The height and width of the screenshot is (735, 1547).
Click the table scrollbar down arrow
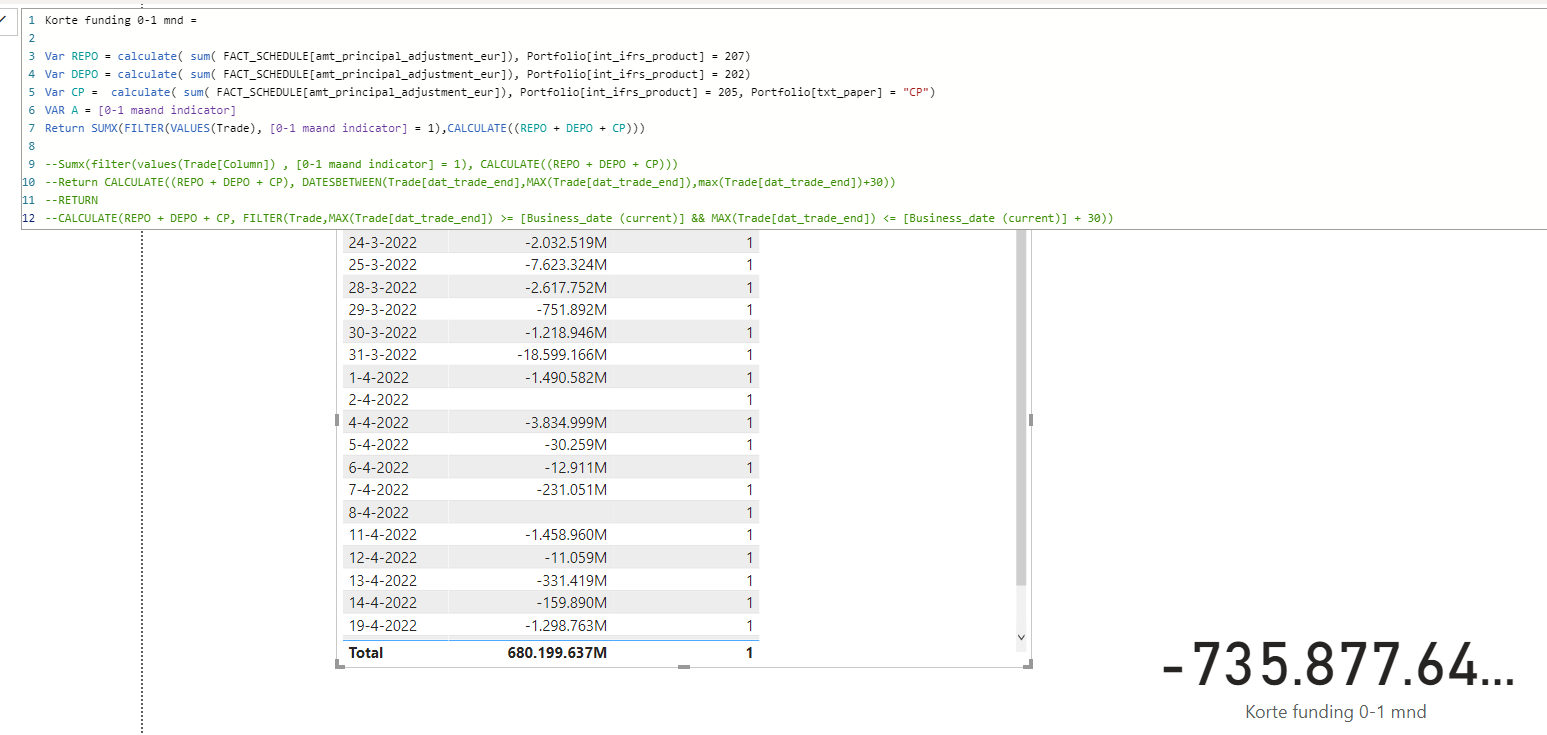[1021, 636]
